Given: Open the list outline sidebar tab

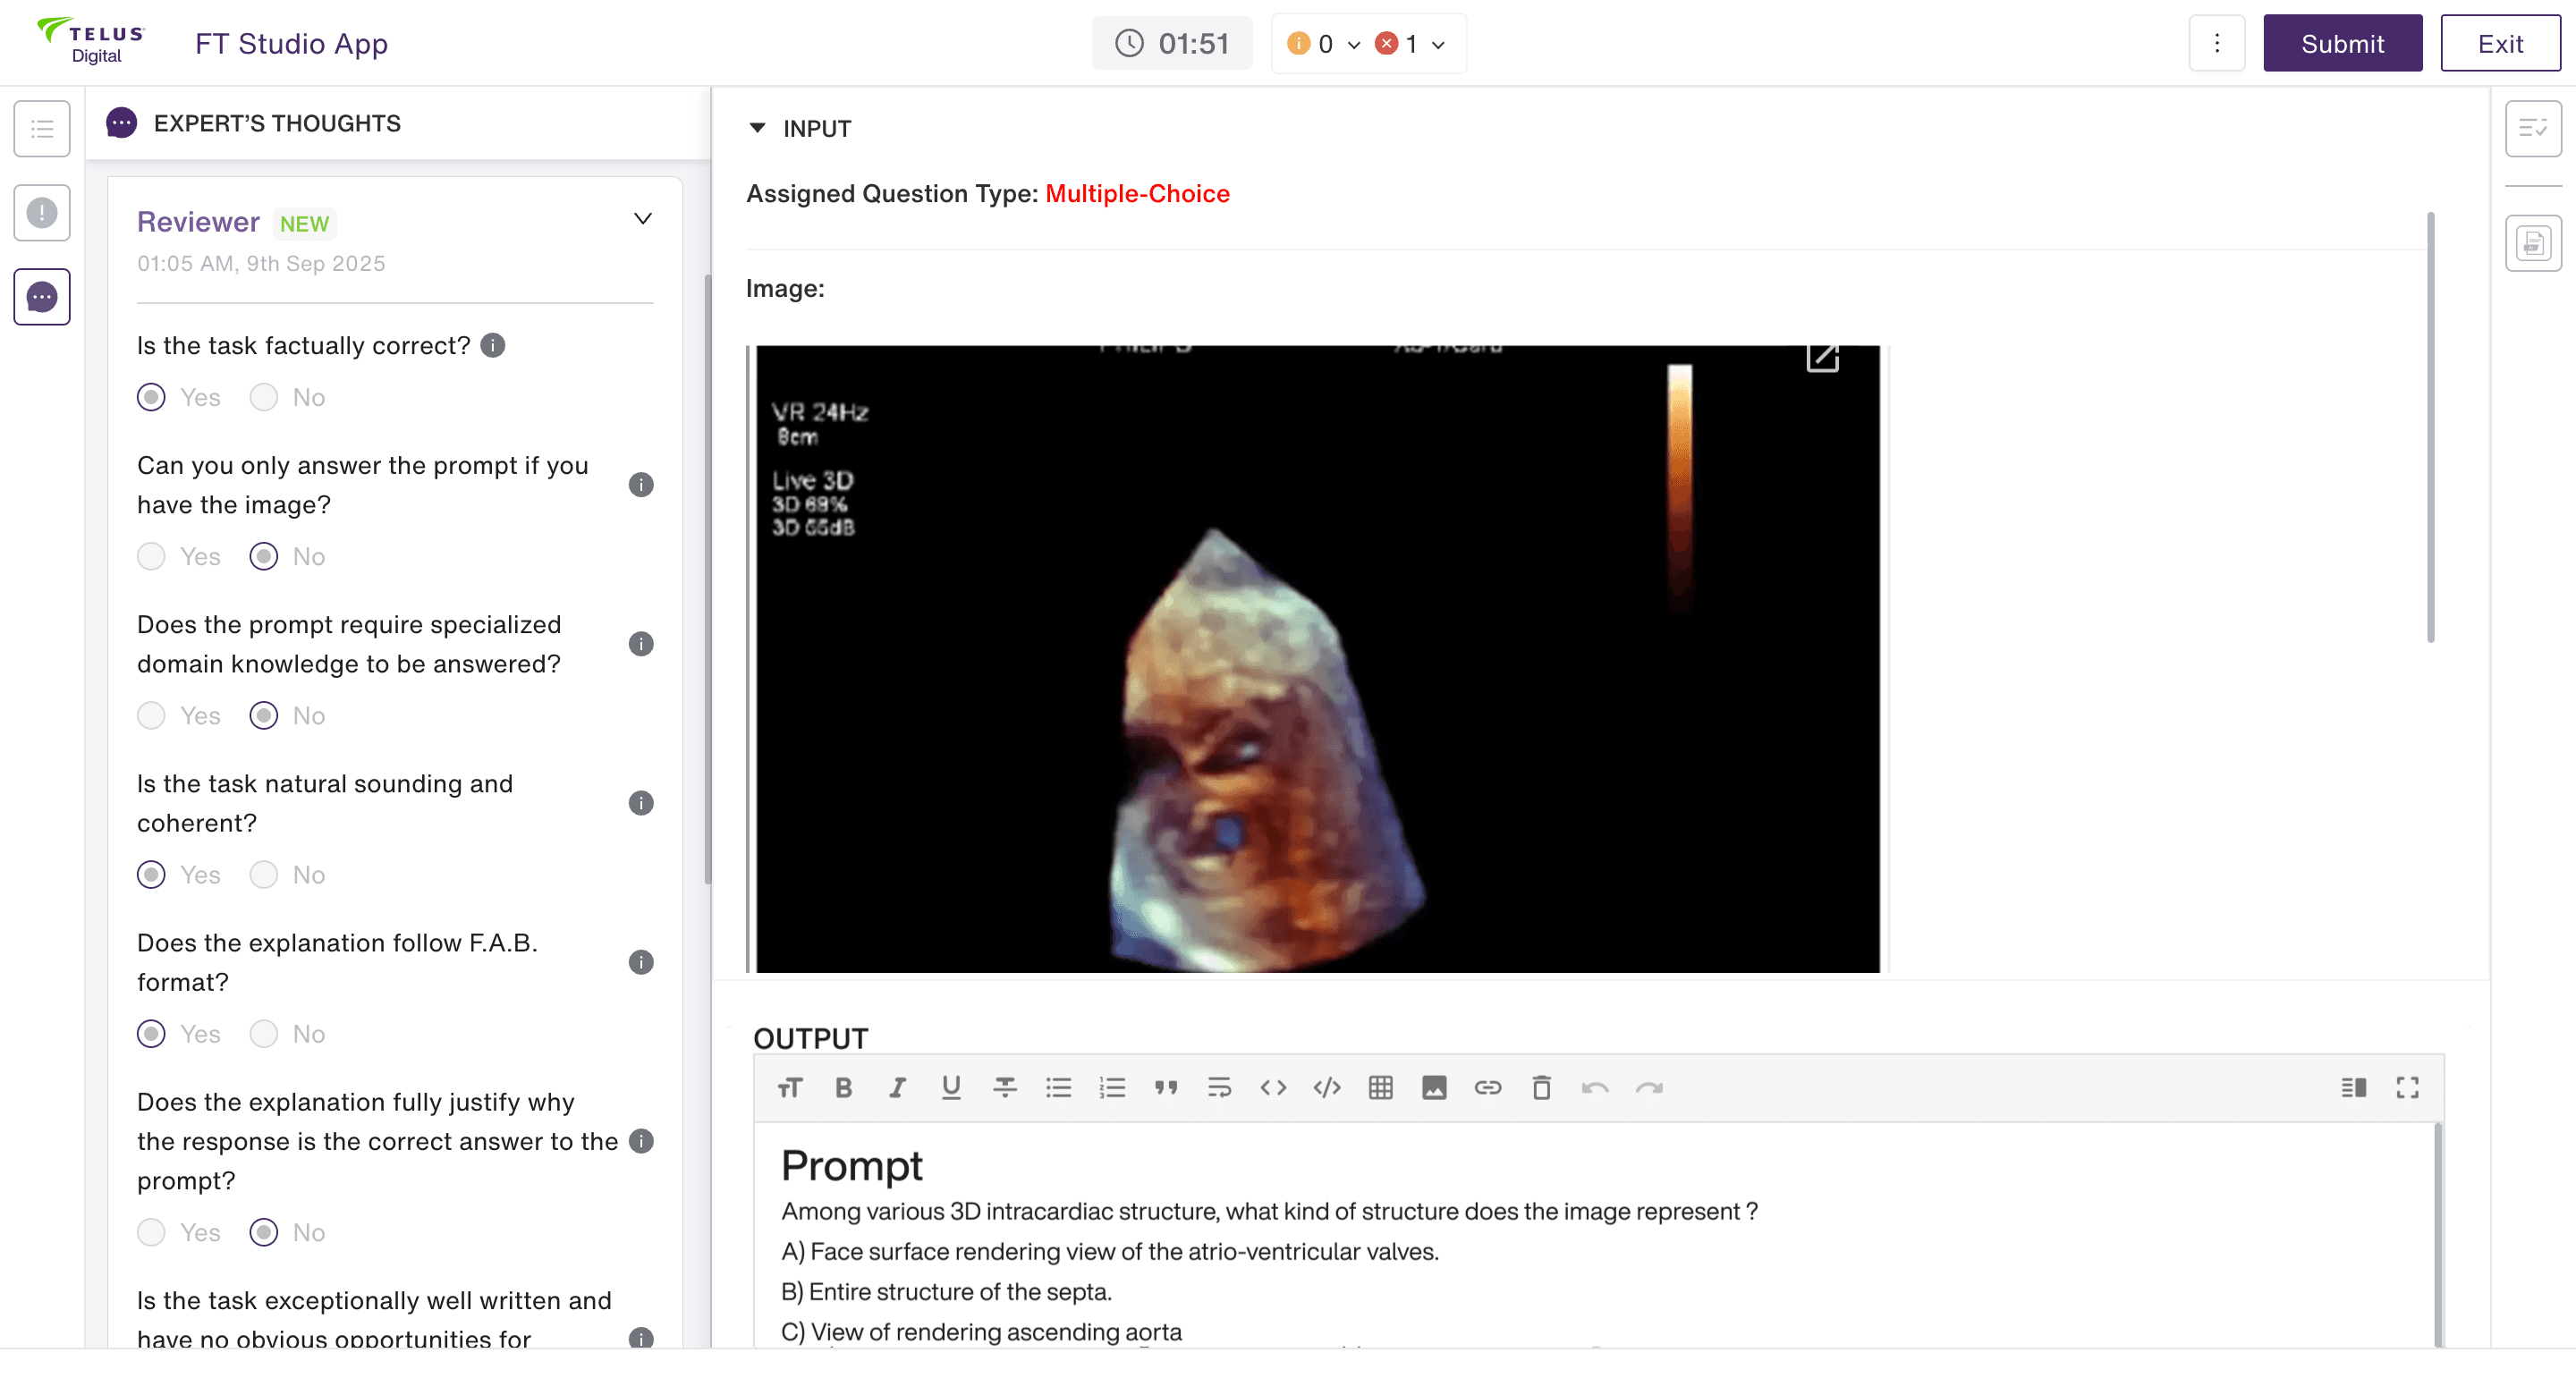Looking at the screenshot, I should [x=42, y=128].
